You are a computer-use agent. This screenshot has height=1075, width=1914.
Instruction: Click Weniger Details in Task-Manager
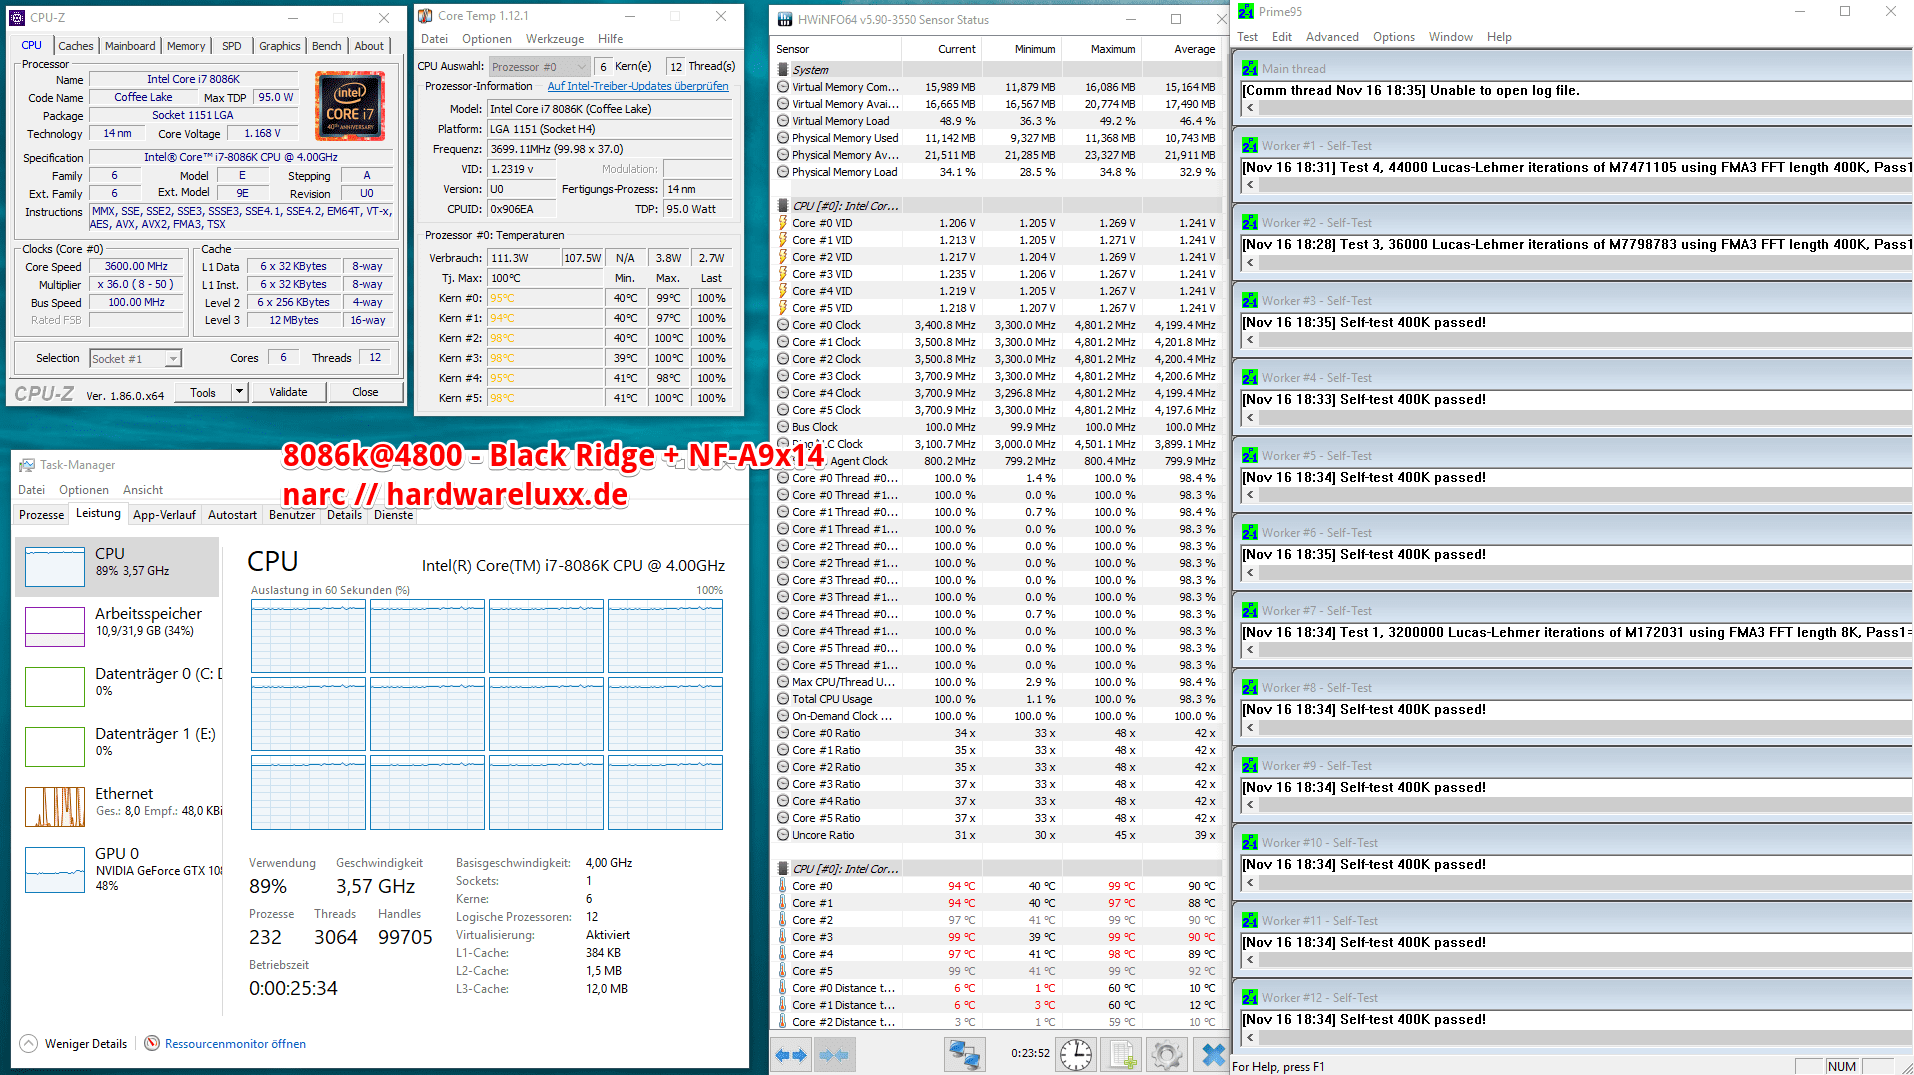(86, 1044)
